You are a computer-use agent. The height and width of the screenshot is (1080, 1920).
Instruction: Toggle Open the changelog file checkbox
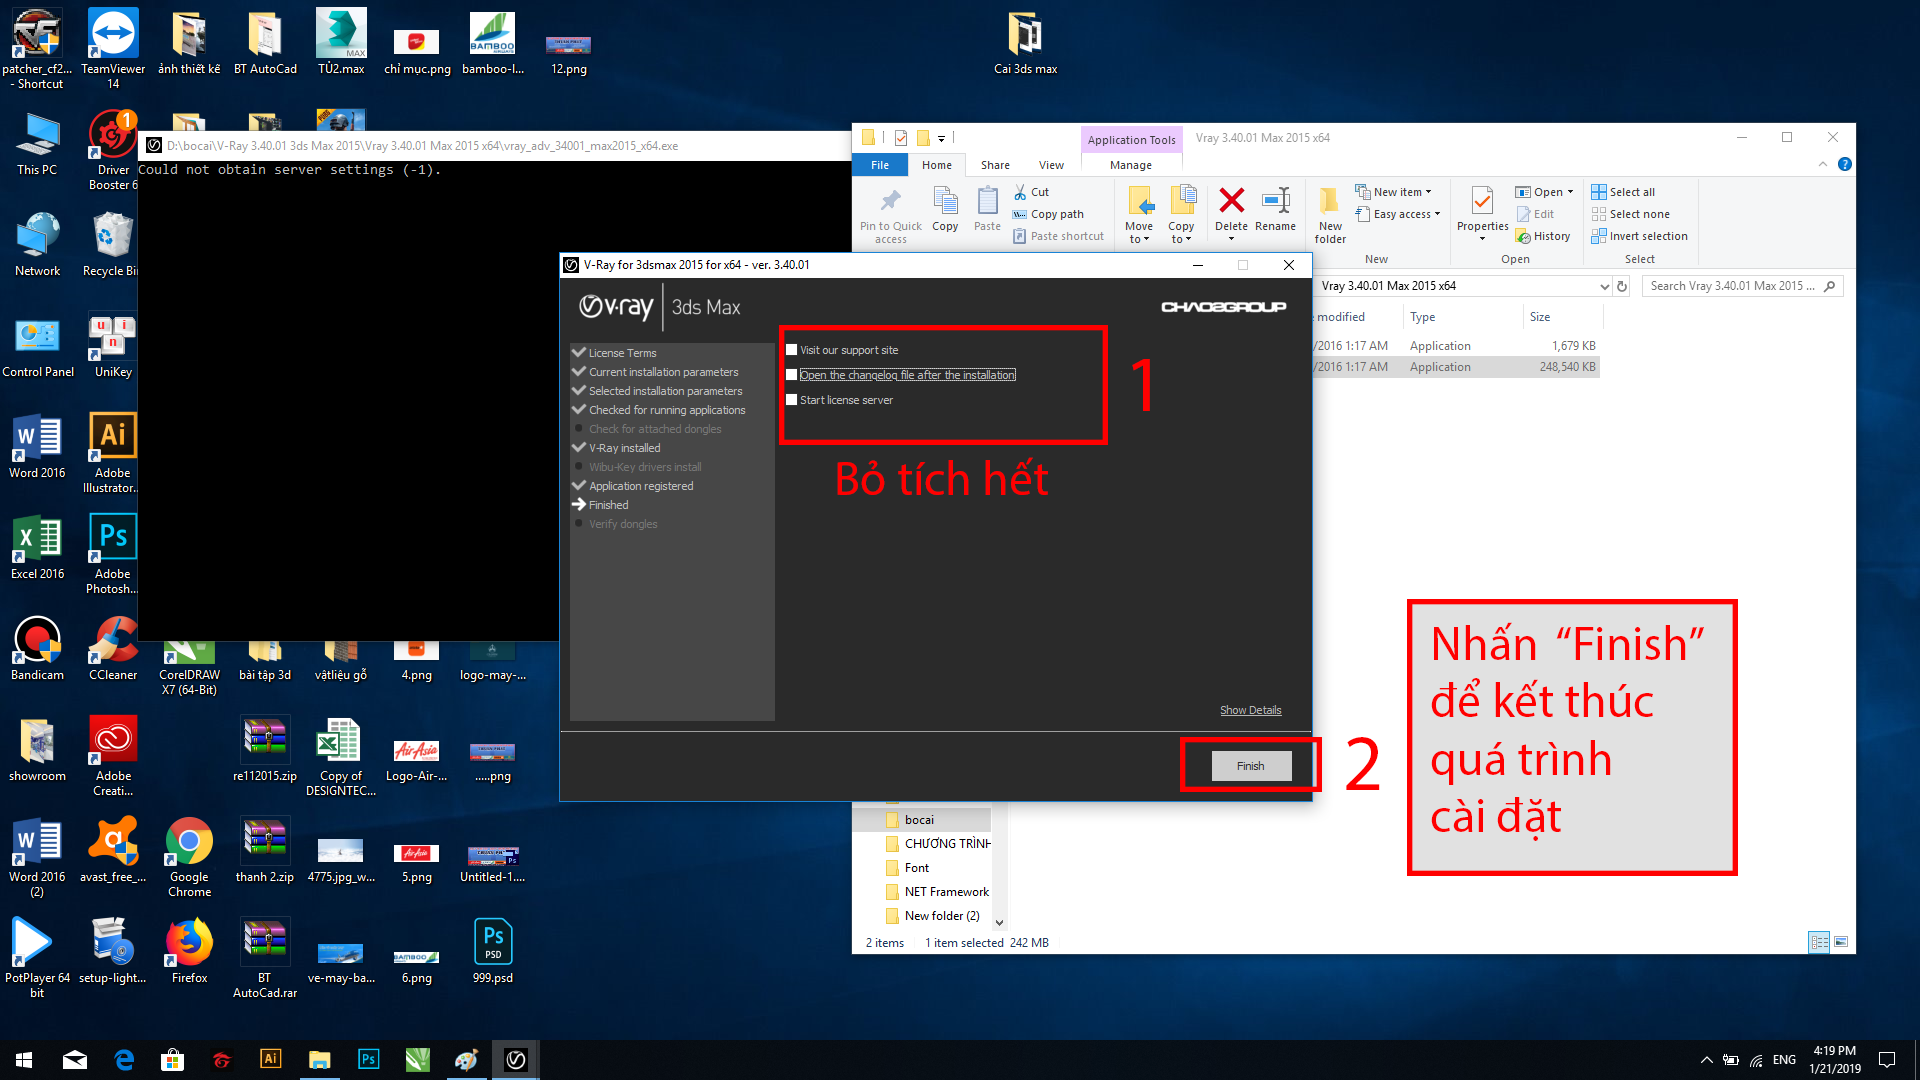click(792, 375)
